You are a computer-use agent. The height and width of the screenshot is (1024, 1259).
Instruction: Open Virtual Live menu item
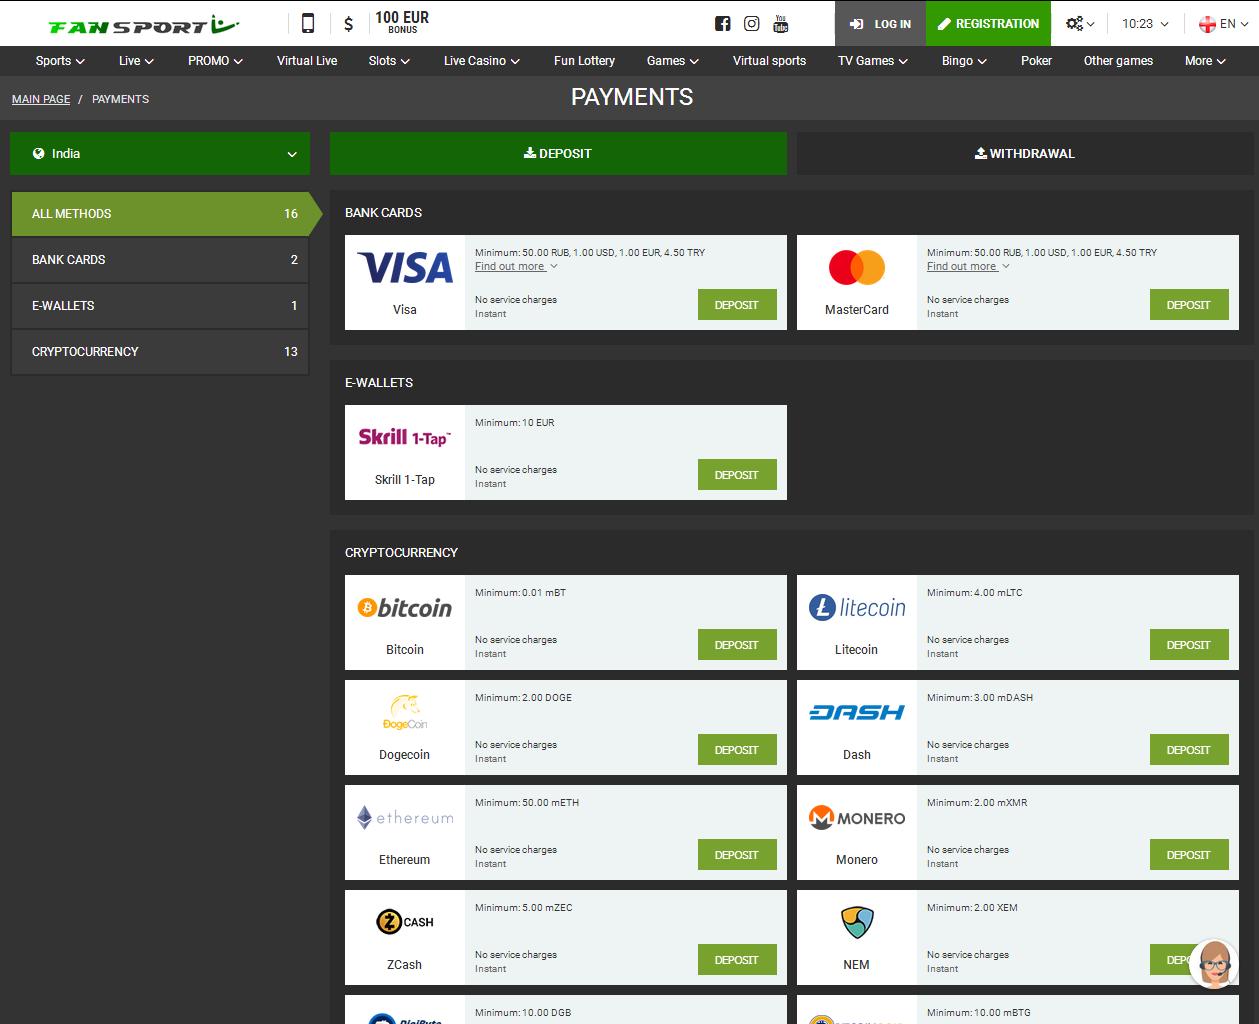[x=307, y=61]
